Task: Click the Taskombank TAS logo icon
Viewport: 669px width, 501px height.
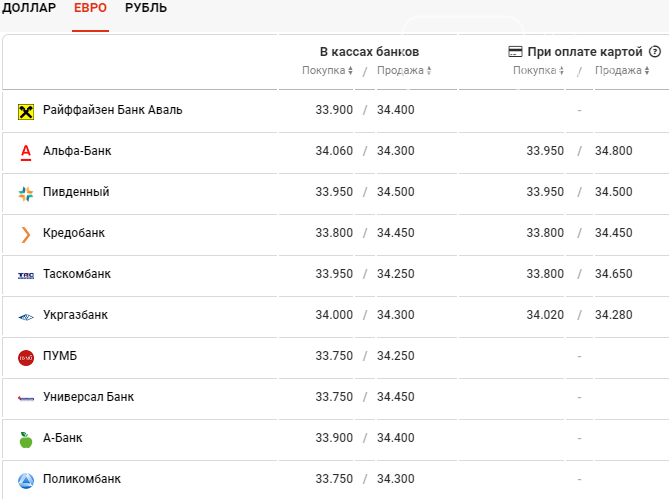Action: point(26,276)
